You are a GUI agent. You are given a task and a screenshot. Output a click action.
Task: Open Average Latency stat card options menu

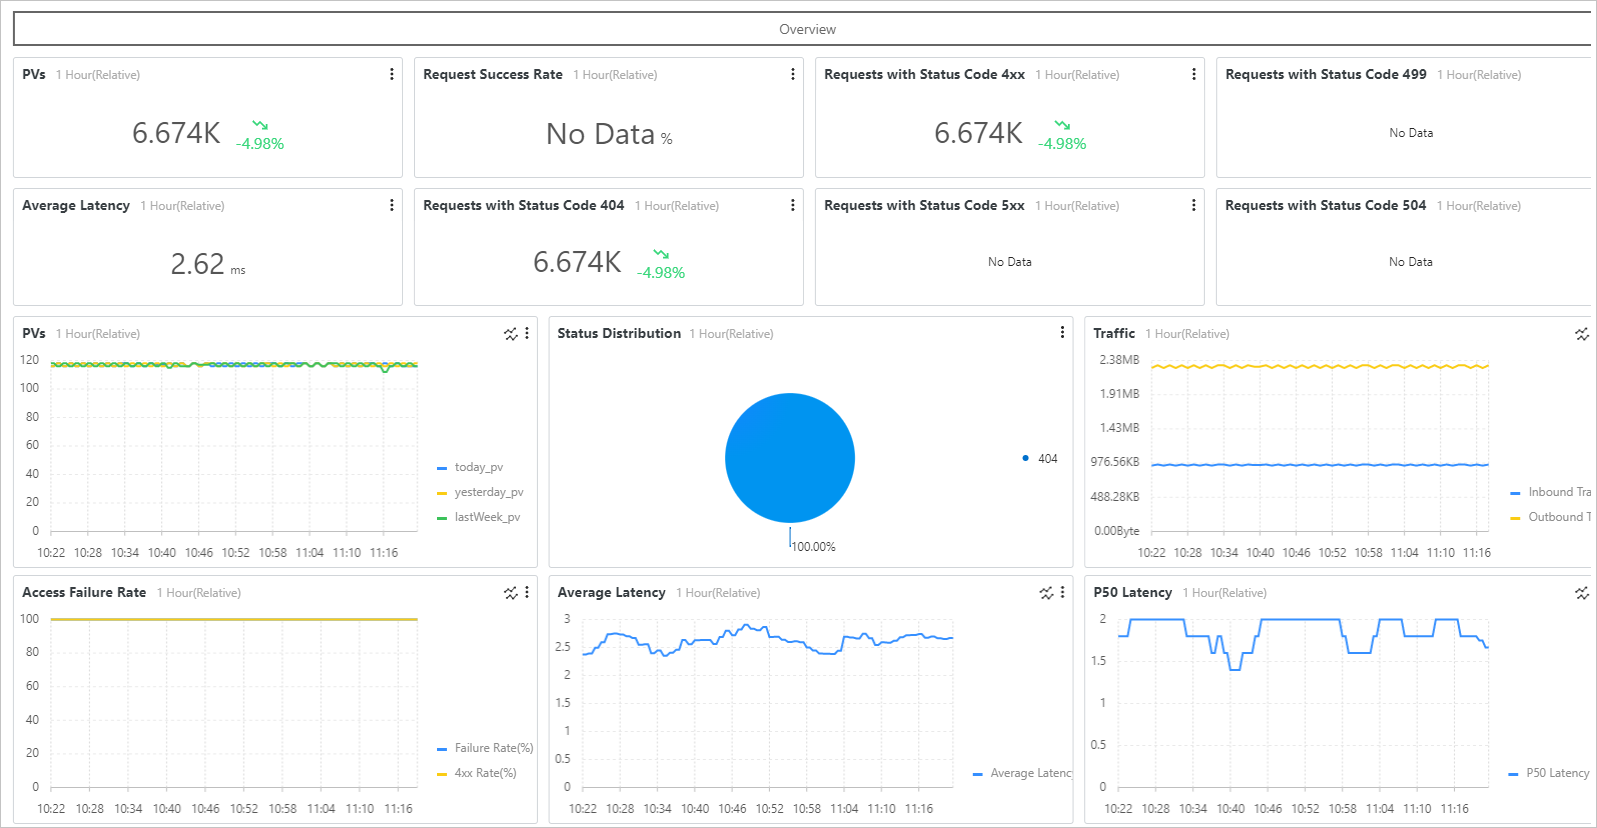(391, 205)
